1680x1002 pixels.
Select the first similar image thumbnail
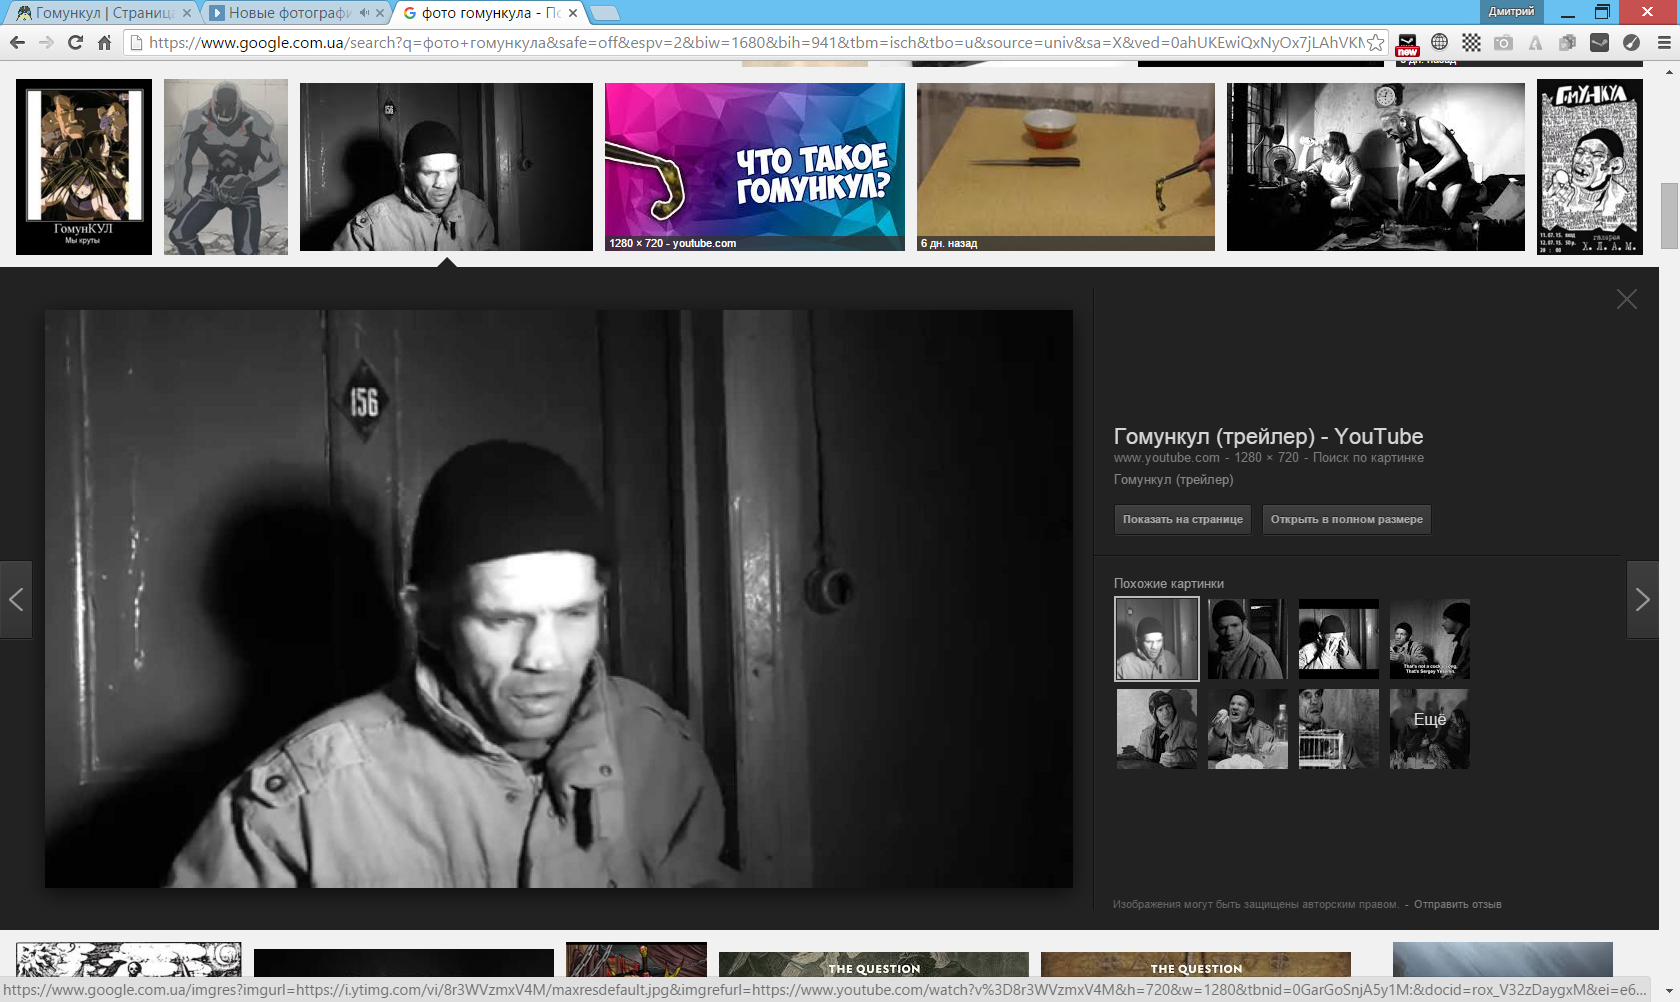point(1157,639)
